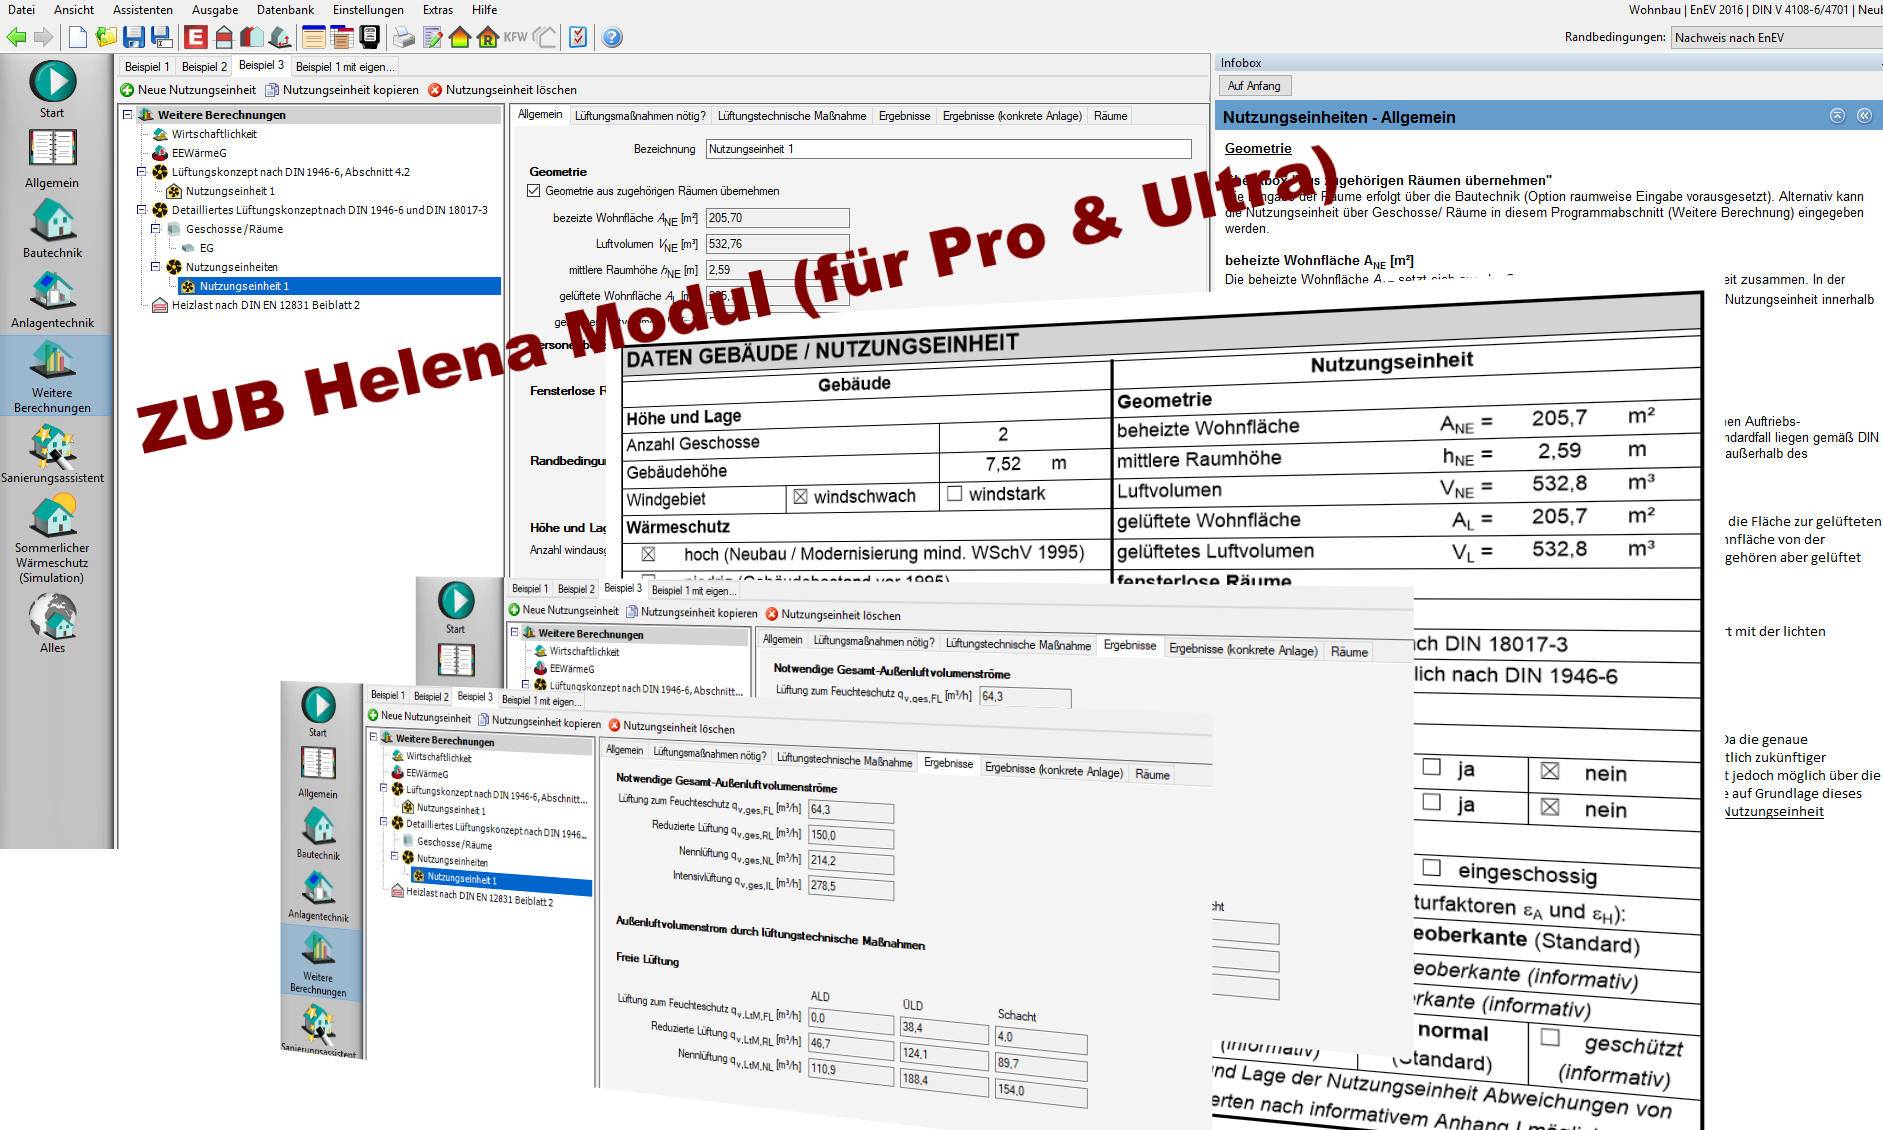Check the windstark checkbox
The image size is (1883, 1130).
click(x=954, y=493)
